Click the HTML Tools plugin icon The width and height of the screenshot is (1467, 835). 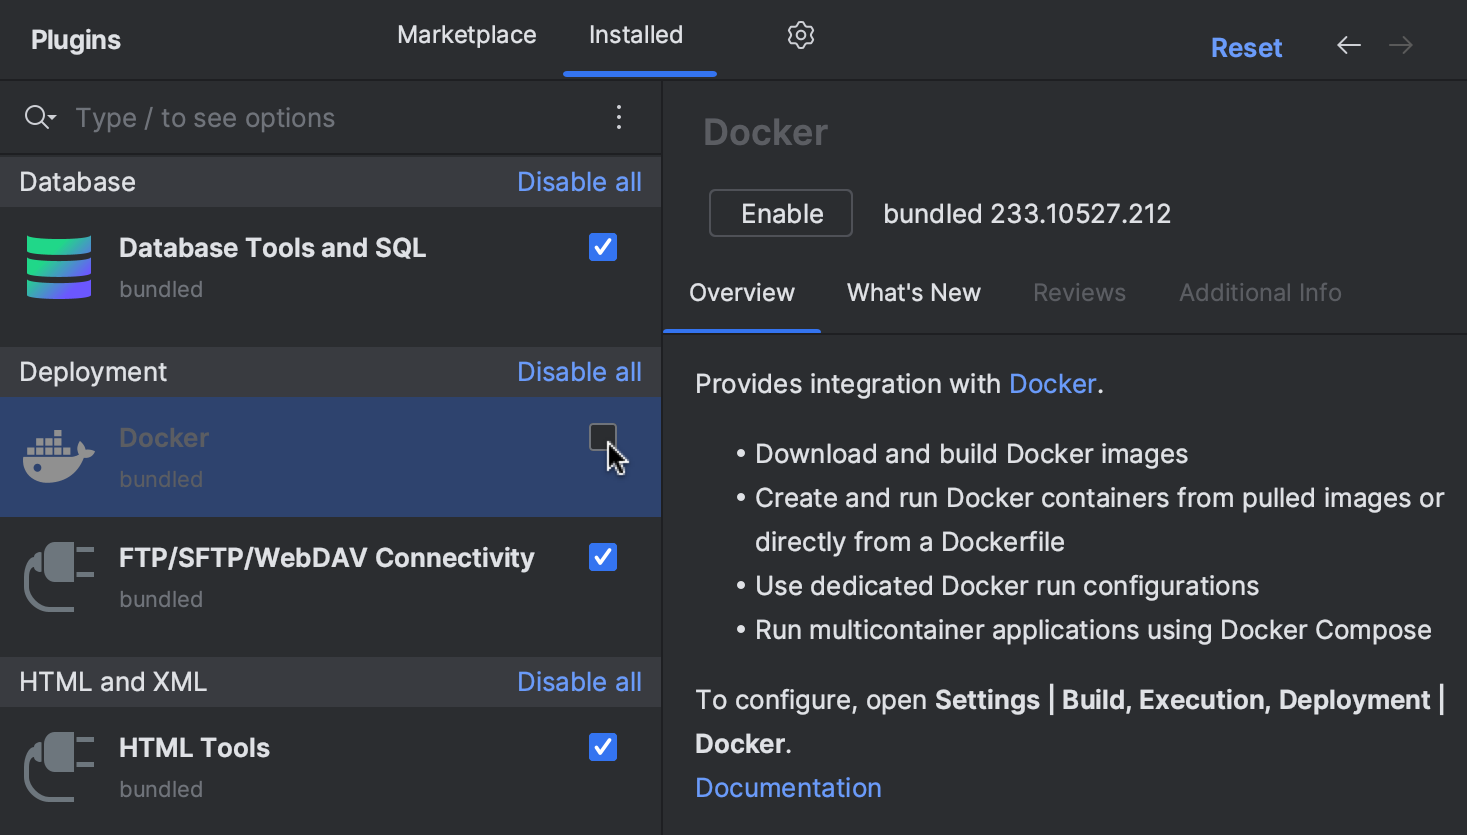click(58, 766)
